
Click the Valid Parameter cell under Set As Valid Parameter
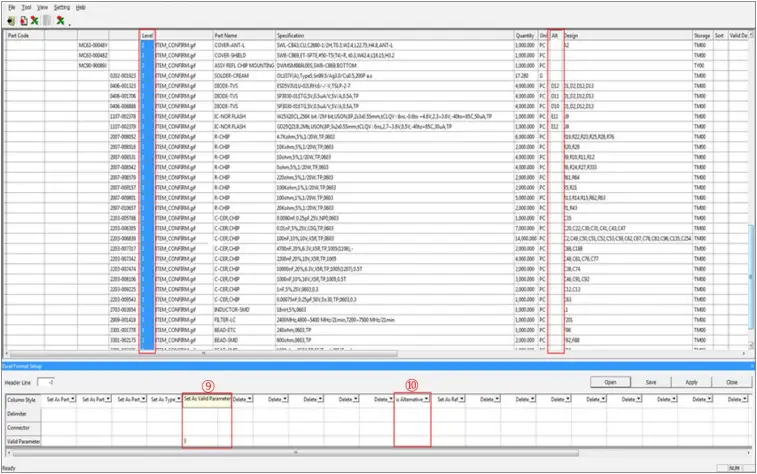click(200, 441)
